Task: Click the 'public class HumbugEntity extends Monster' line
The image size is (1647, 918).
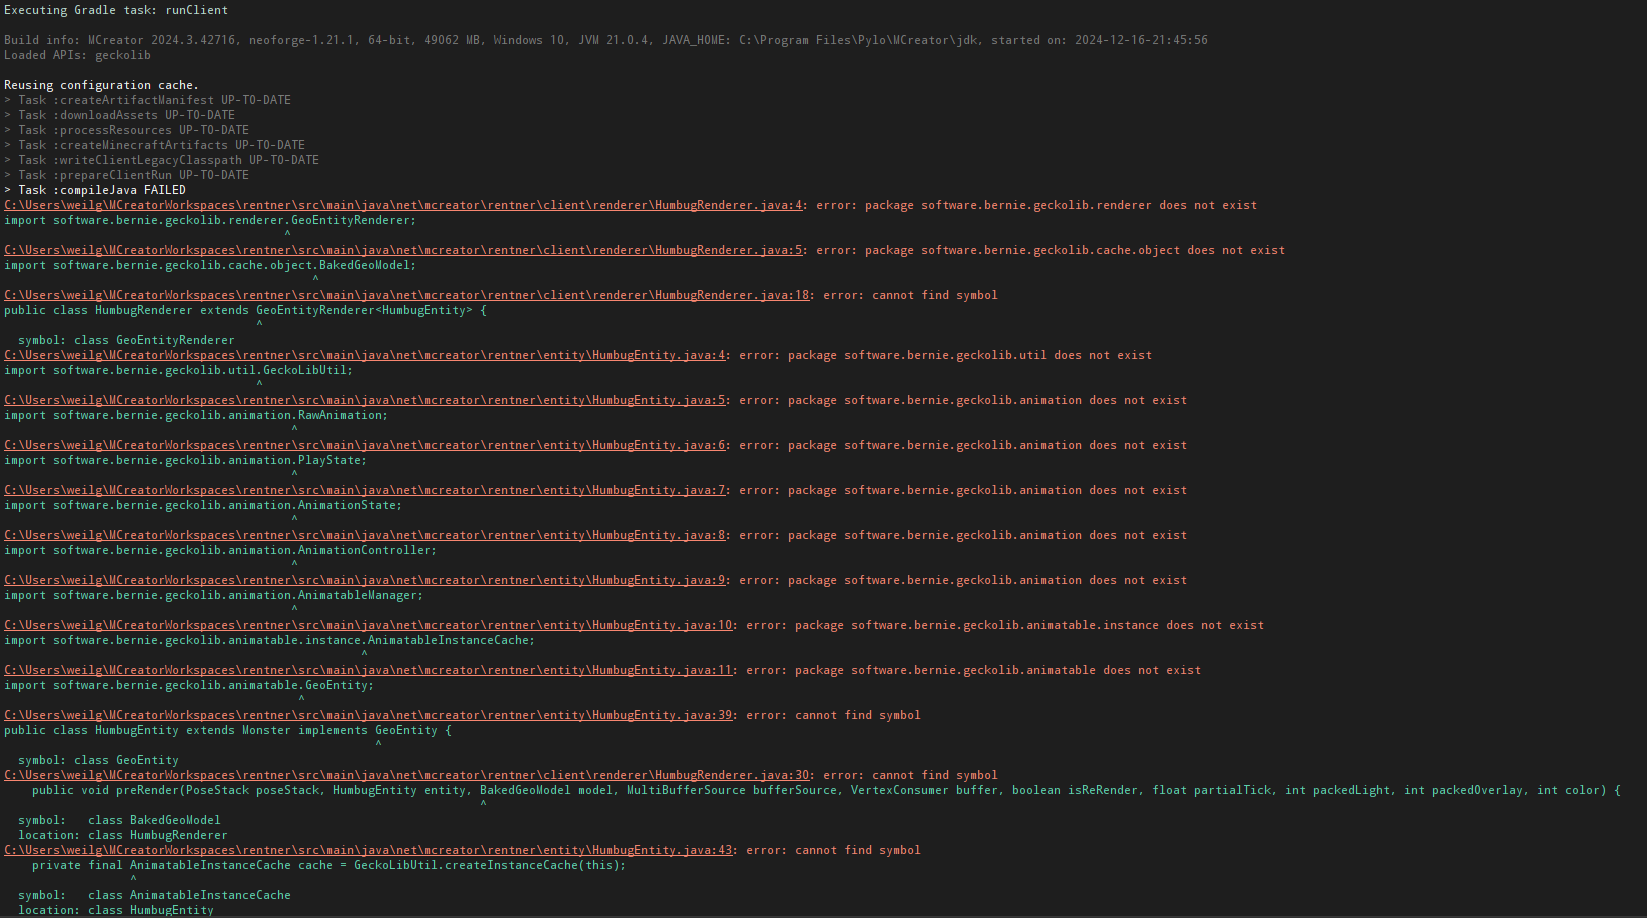Action: pos(228,730)
